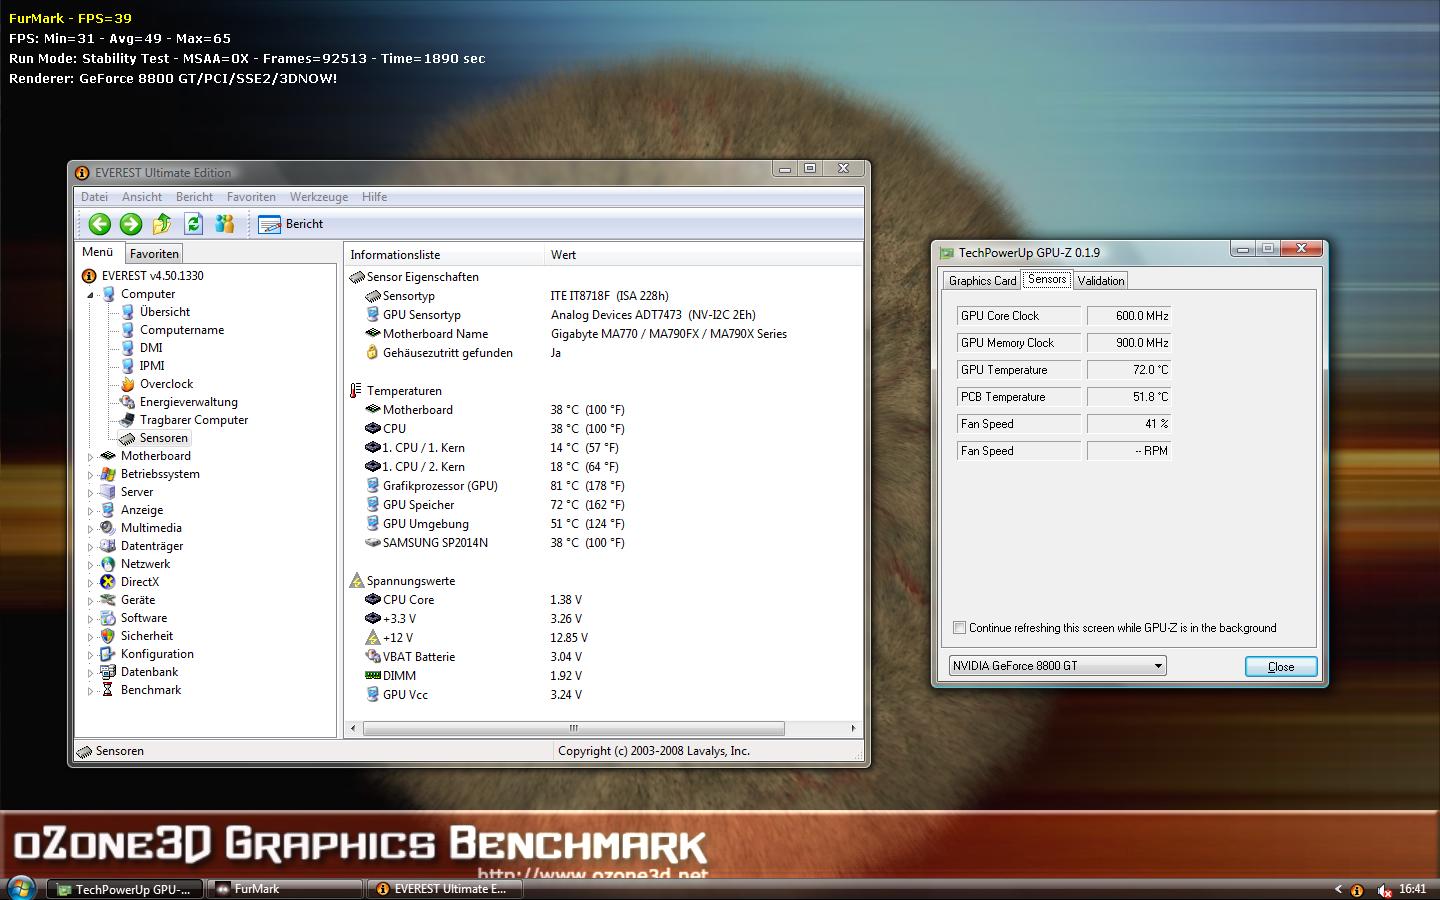
Task: Click the users icon in EVEREST toolbar
Action: [225, 224]
